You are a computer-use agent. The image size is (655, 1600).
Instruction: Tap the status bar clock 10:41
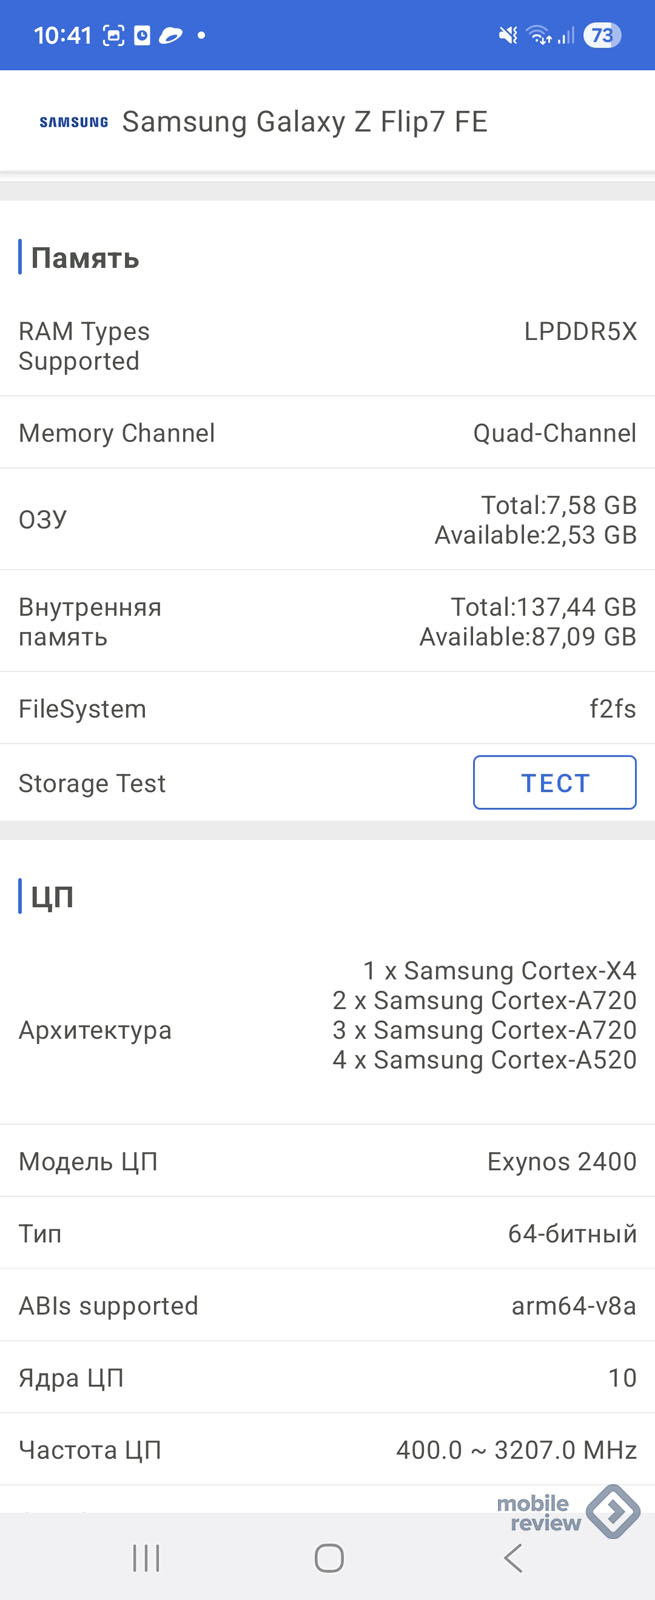pyautogui.click(x=62, y=36)
